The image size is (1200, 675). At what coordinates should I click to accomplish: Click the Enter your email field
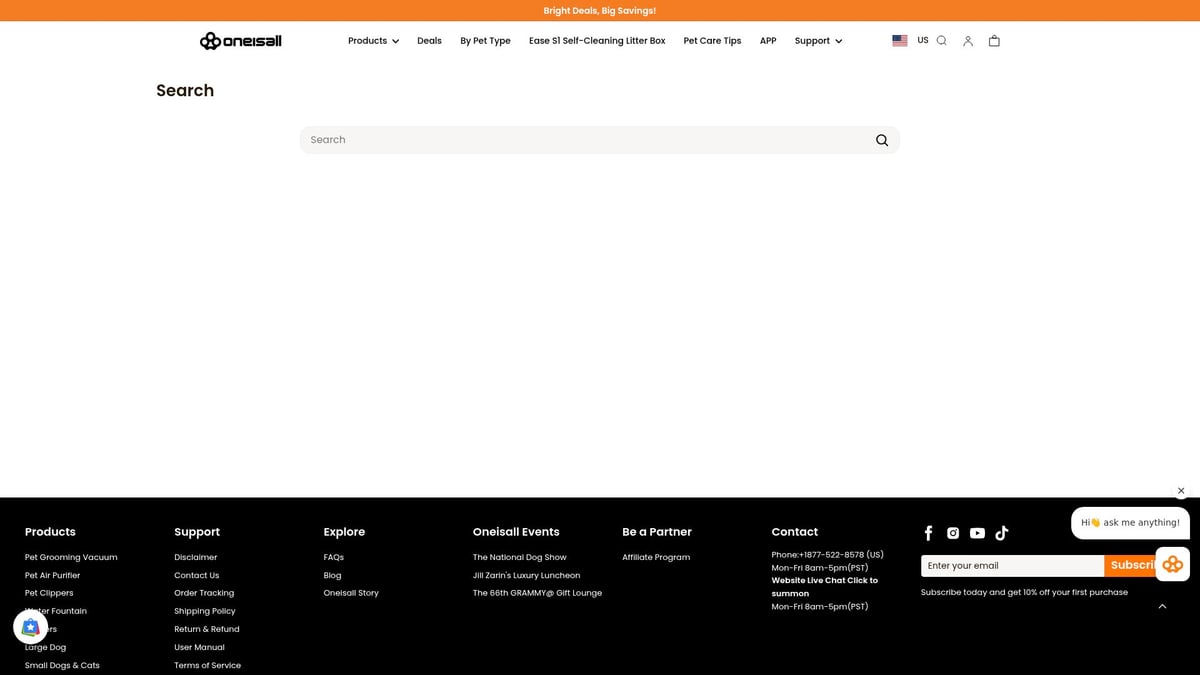(1011, 566)
